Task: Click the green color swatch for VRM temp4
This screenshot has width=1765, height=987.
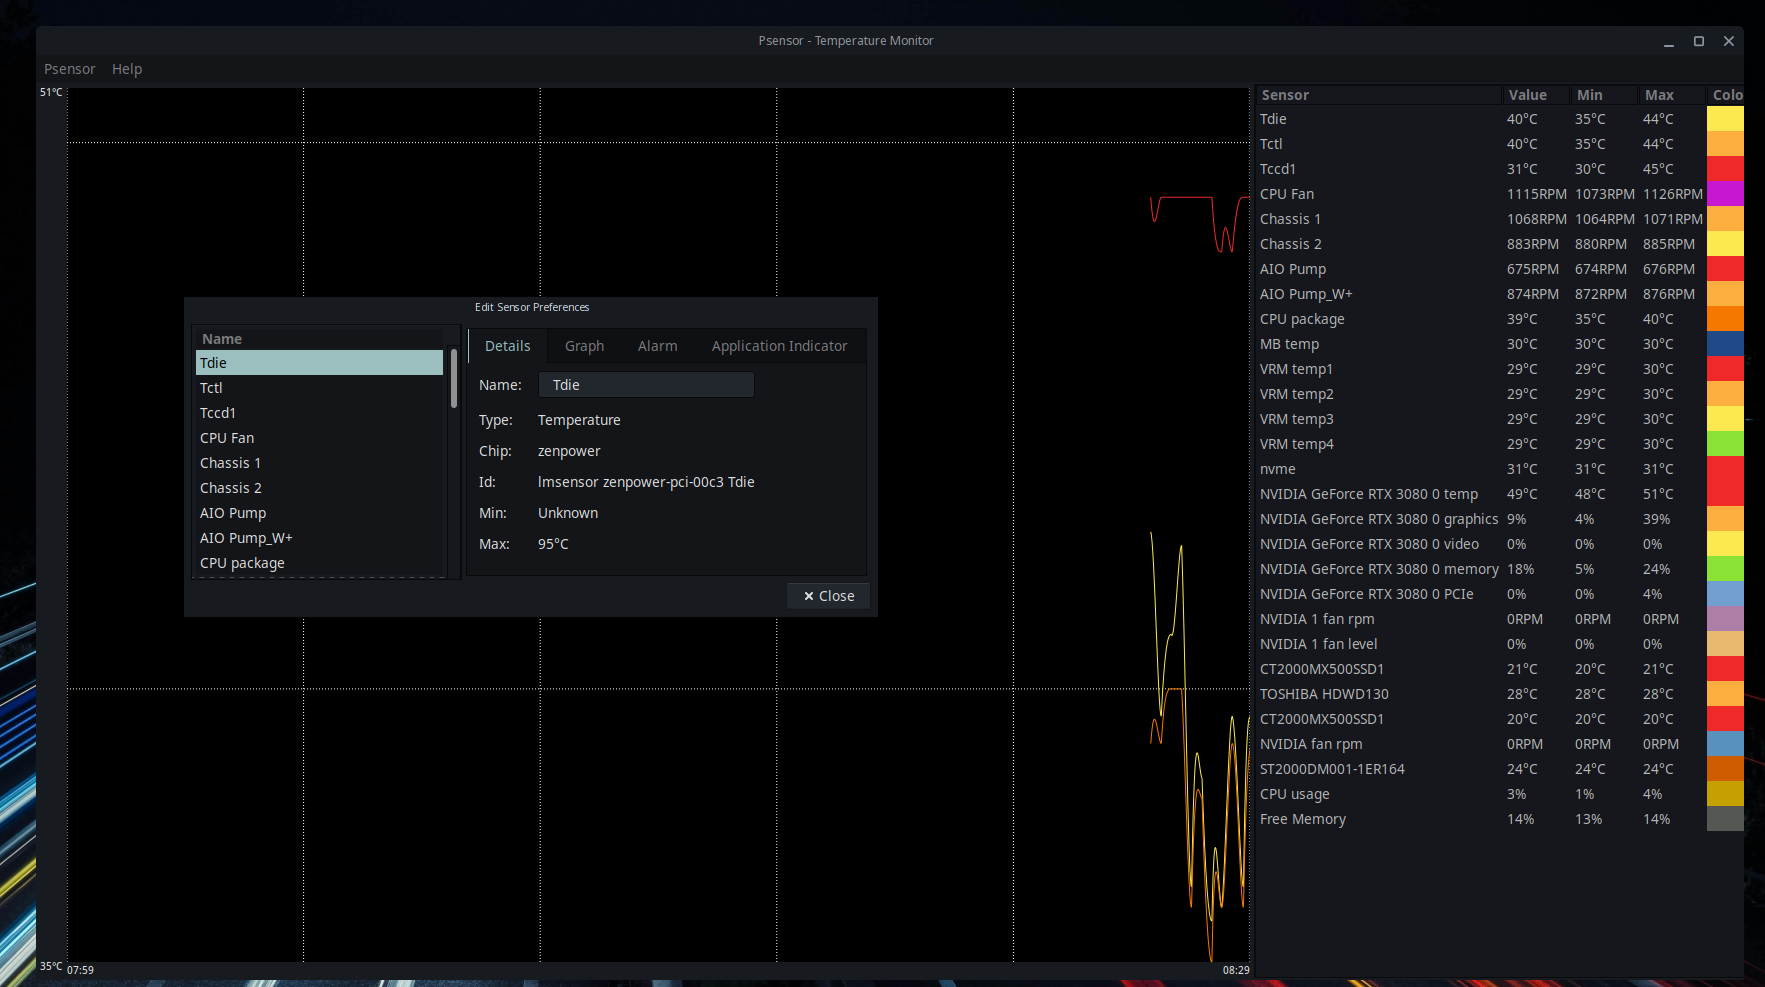Action: pos(1725,444)
